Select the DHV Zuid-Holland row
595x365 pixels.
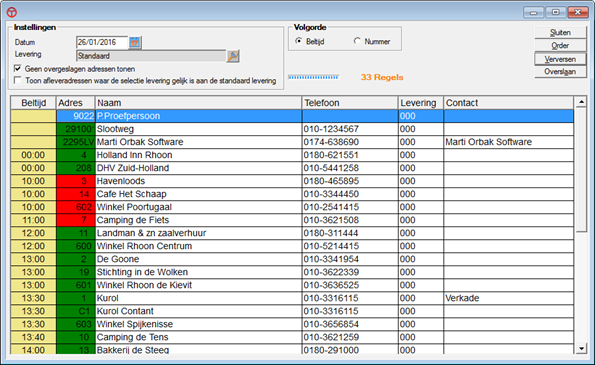(292, 168)
